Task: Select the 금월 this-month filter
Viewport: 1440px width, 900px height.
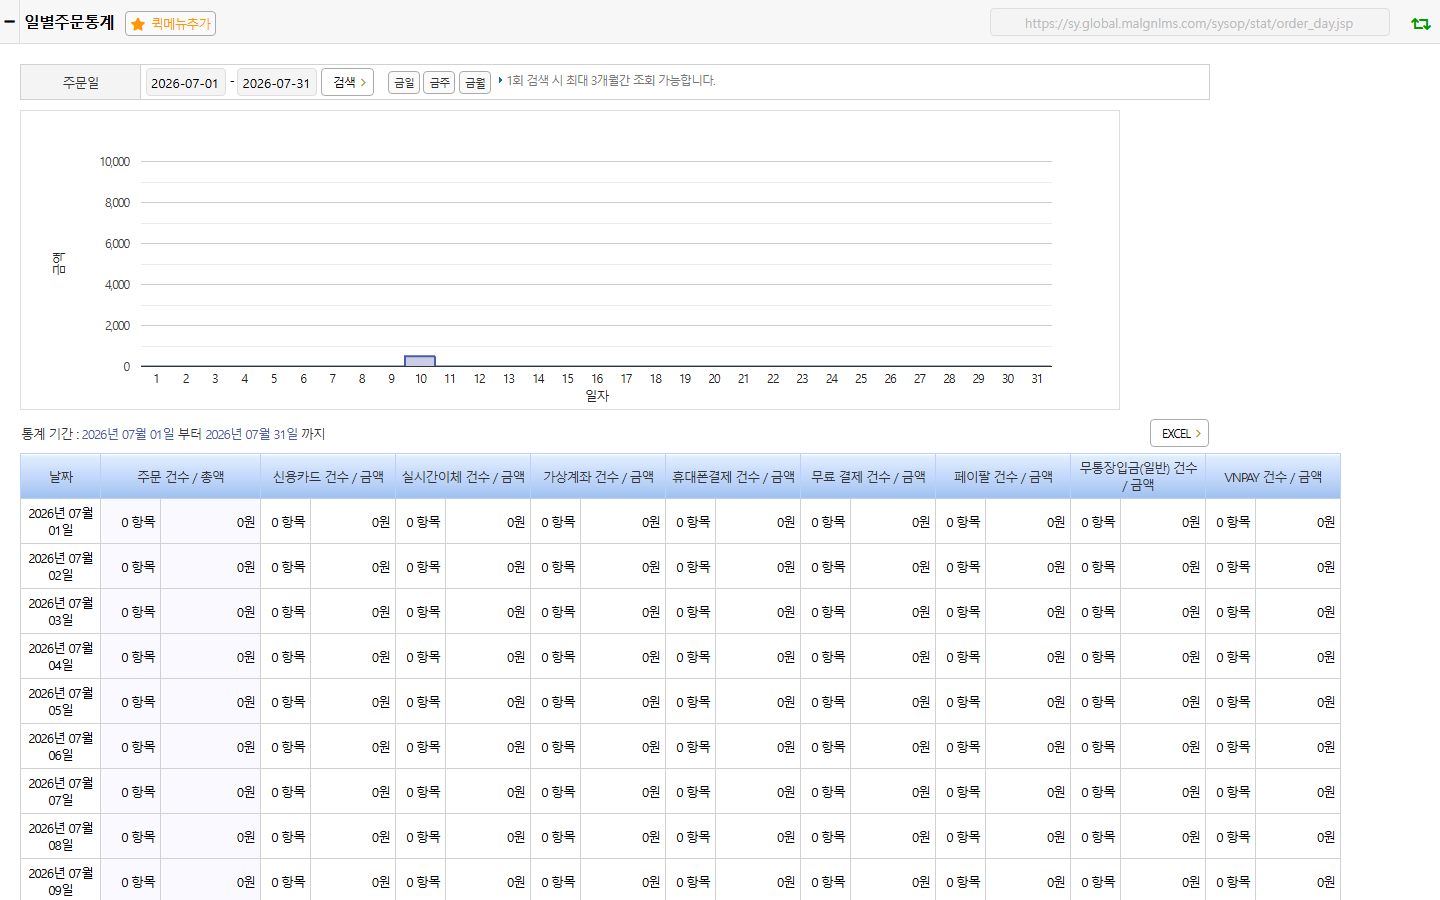Action: 475,83
